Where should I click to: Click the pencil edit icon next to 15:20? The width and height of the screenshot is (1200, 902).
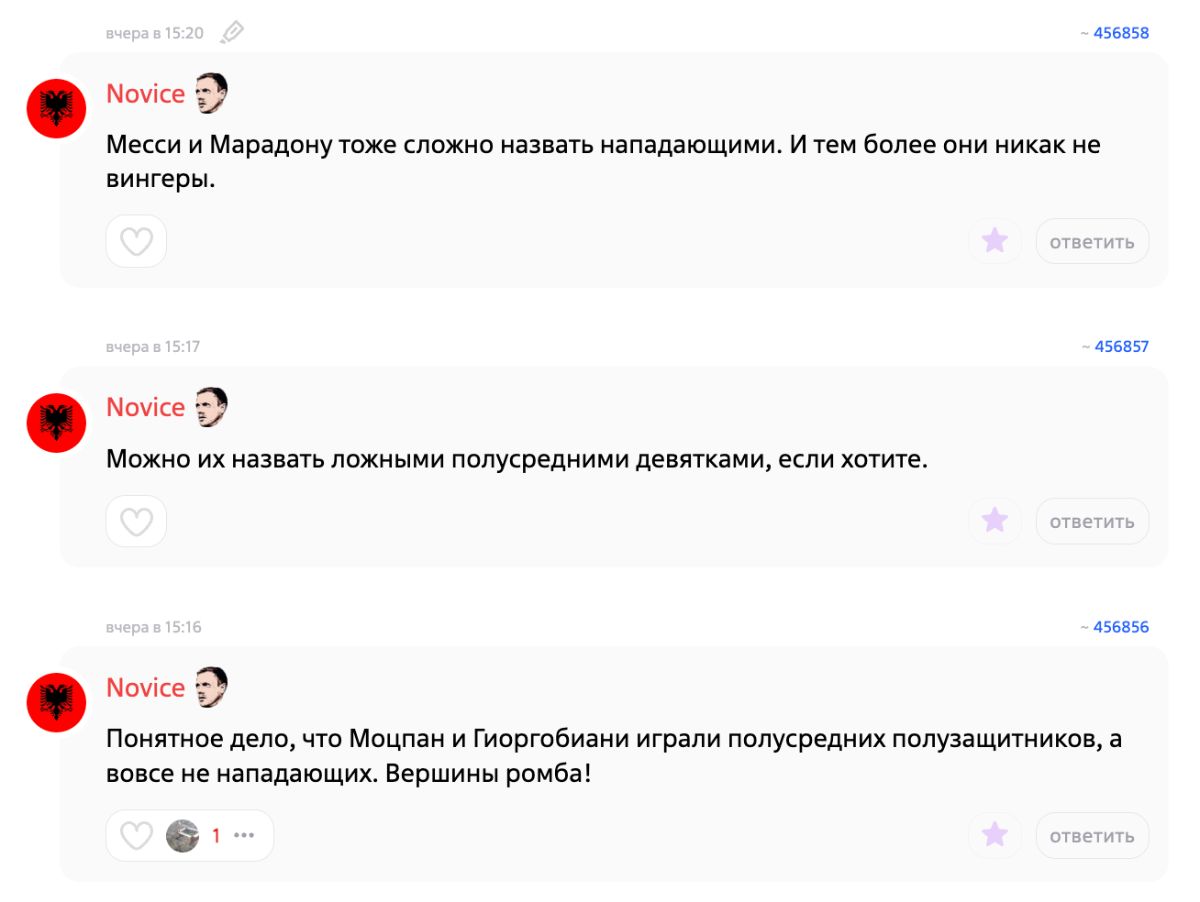232,33
